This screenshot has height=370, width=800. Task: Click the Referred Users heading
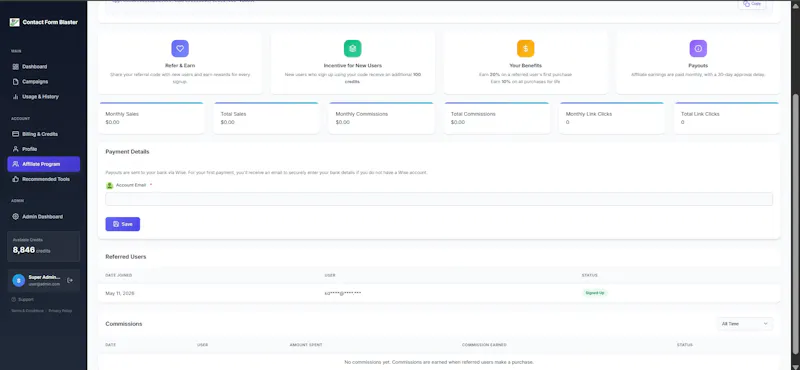(126, 257)
